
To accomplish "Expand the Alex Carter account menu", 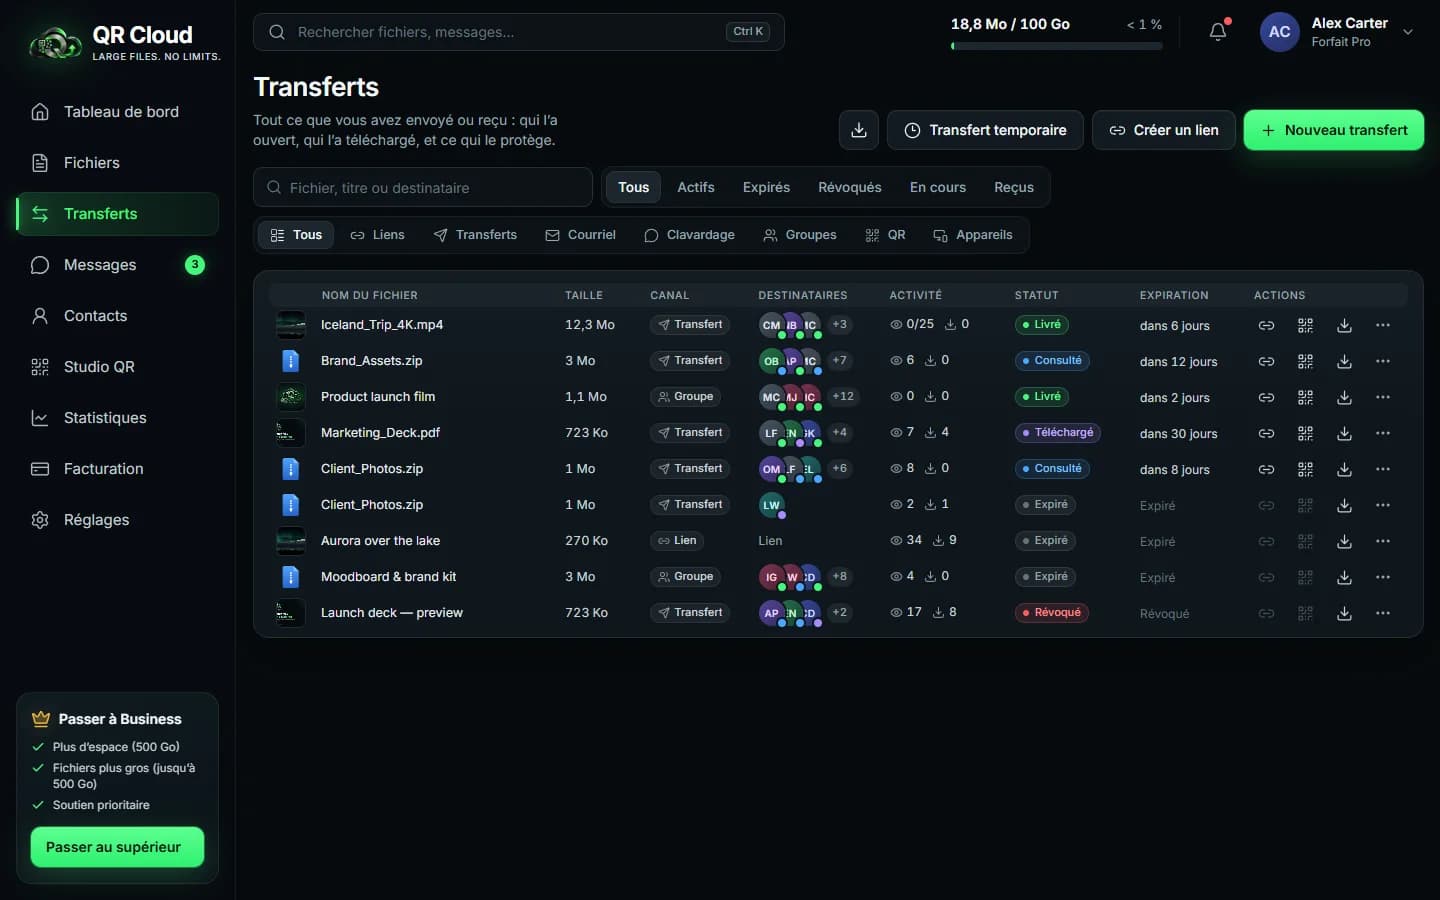I will [1339, 32].
